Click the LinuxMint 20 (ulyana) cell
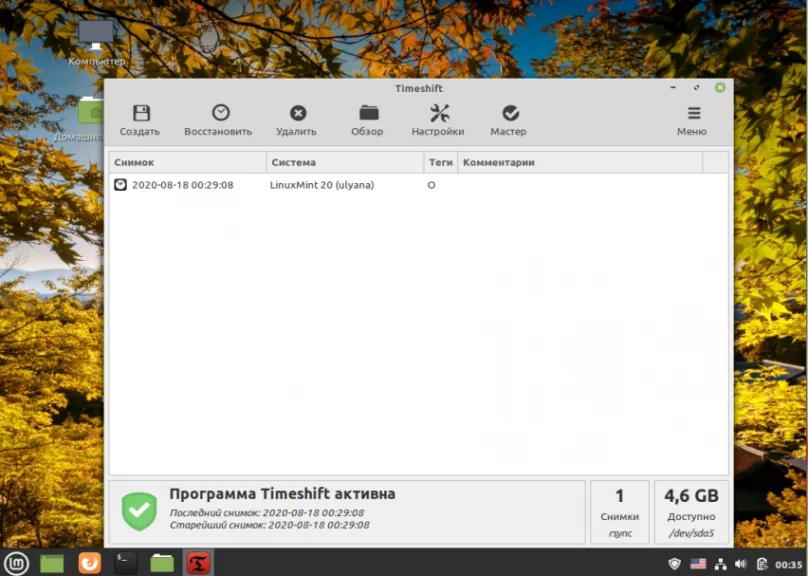 pos(322,185)
